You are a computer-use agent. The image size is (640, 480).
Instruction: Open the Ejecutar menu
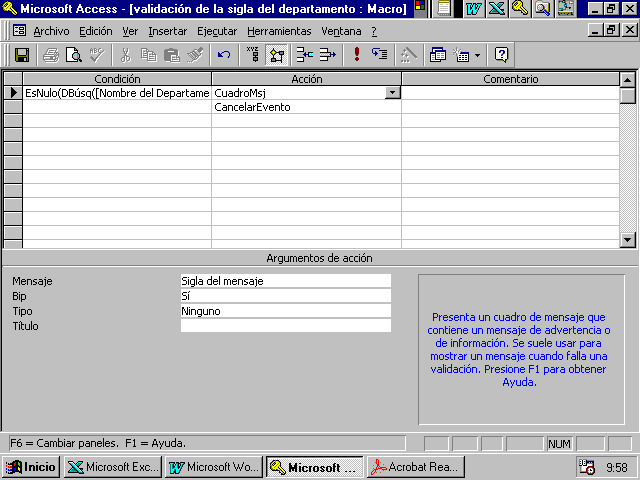click(x=217, y=31)
